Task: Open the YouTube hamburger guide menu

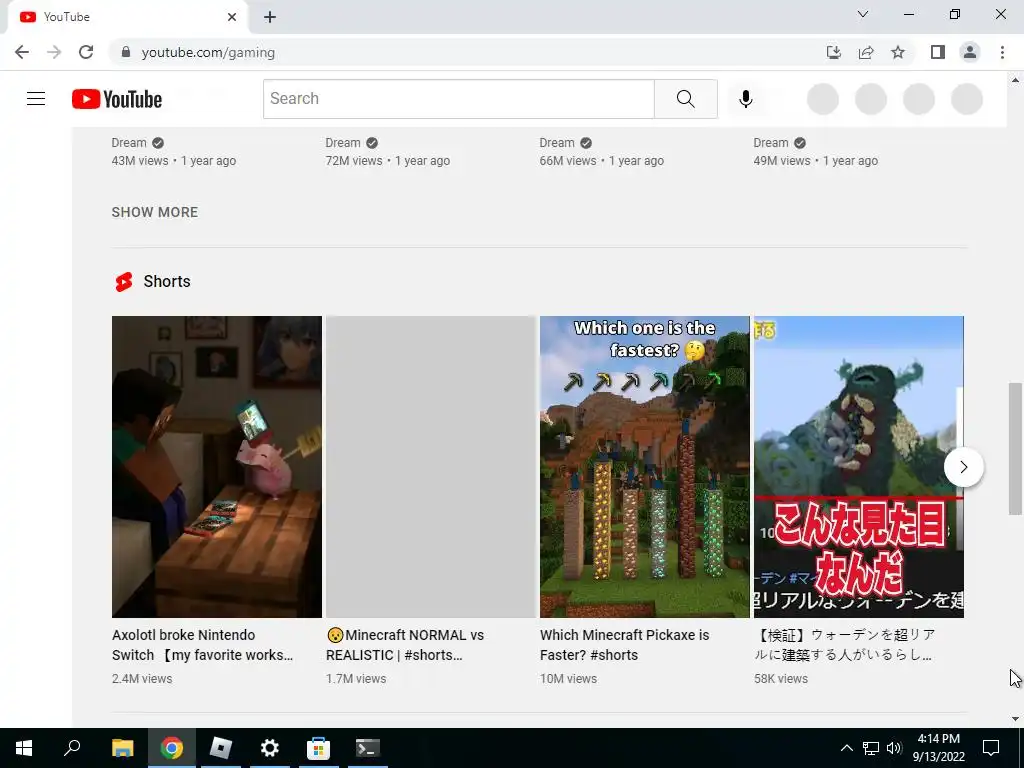Action: (x=36, y=99)
